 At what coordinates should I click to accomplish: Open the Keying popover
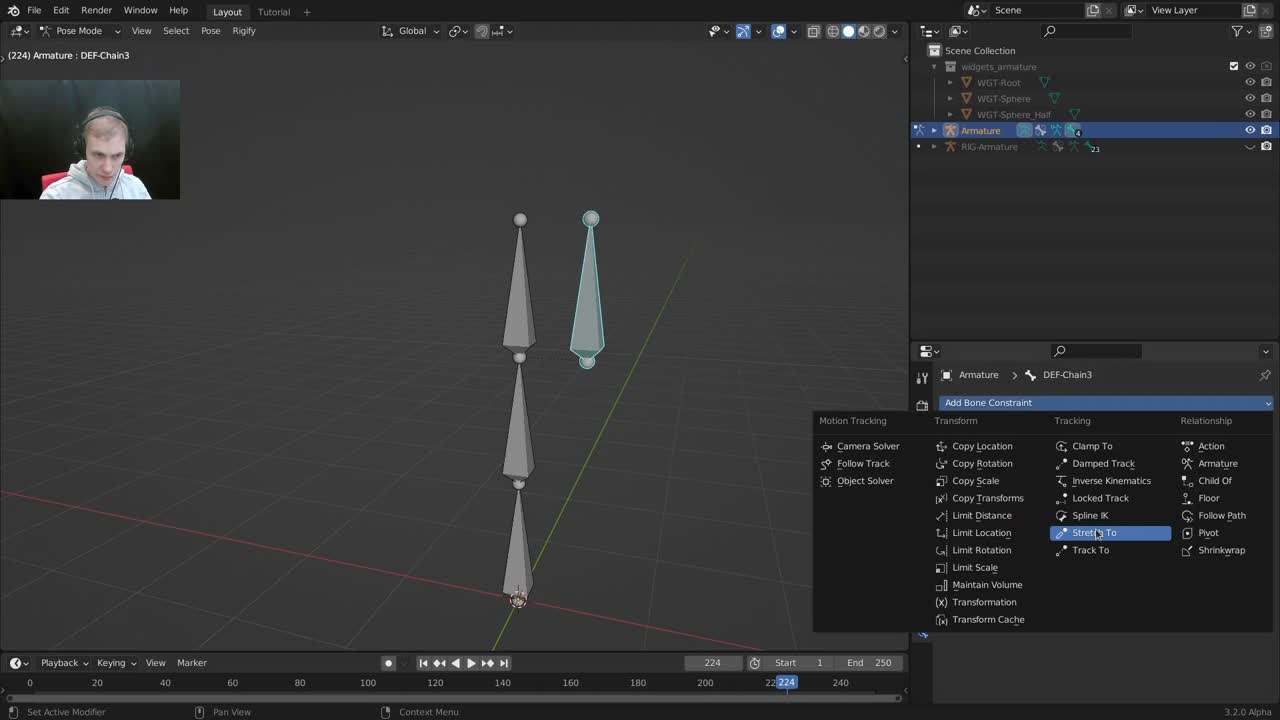click(x=116, y=663)
